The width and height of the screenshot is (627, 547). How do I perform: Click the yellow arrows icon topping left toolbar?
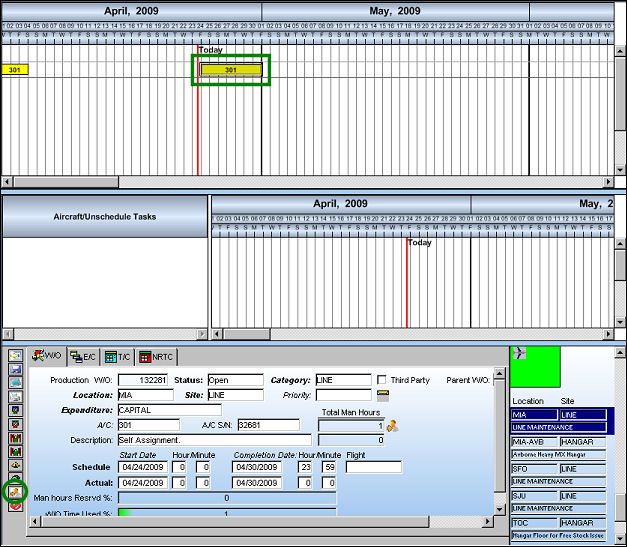point(15,355)
